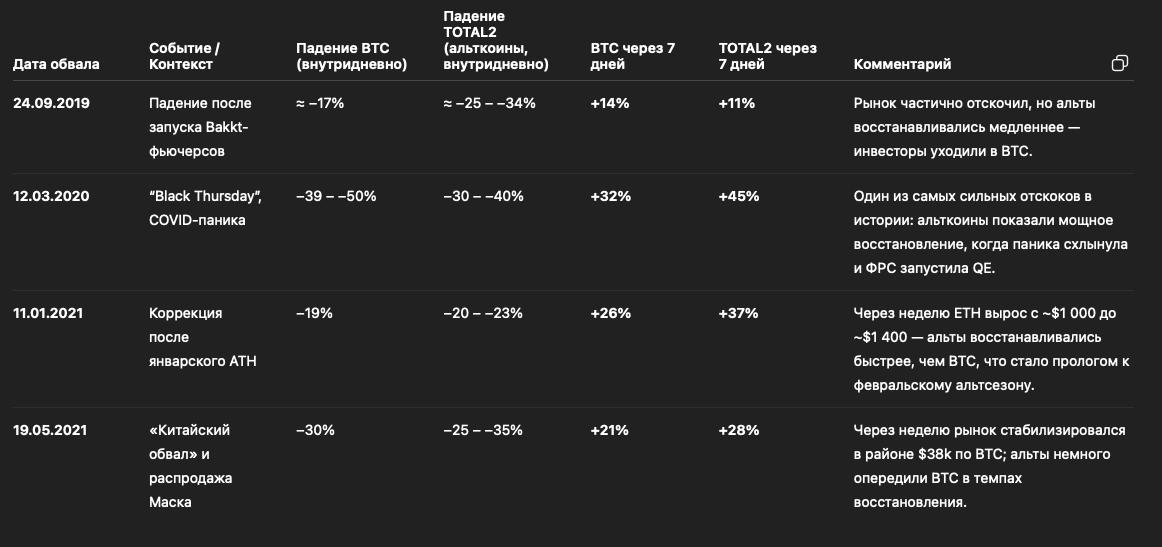
Task: Select the 11.01.2021 date cell
Action: click(x=48, y=313)
